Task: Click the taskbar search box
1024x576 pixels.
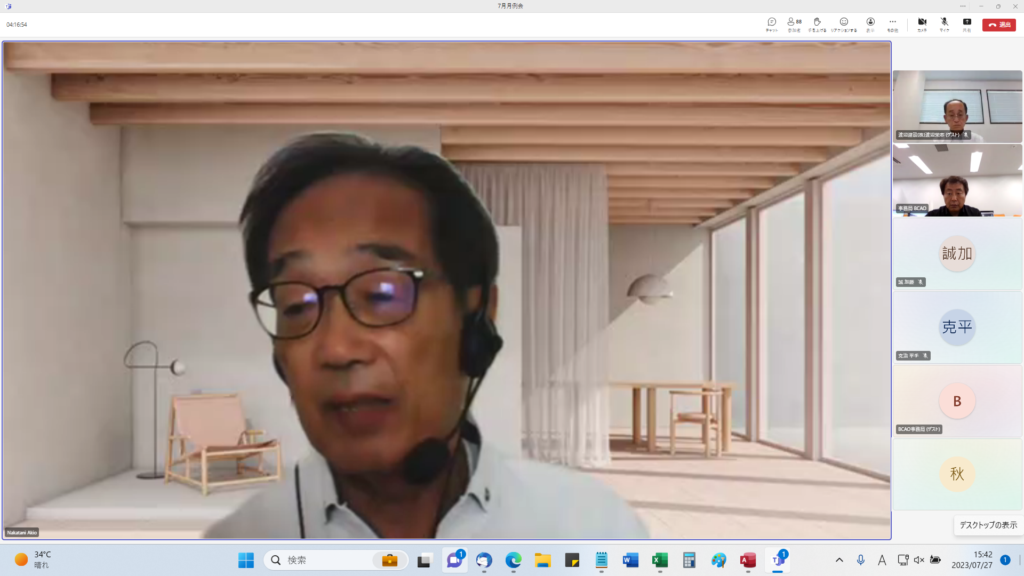Action: tap(336, 560)
